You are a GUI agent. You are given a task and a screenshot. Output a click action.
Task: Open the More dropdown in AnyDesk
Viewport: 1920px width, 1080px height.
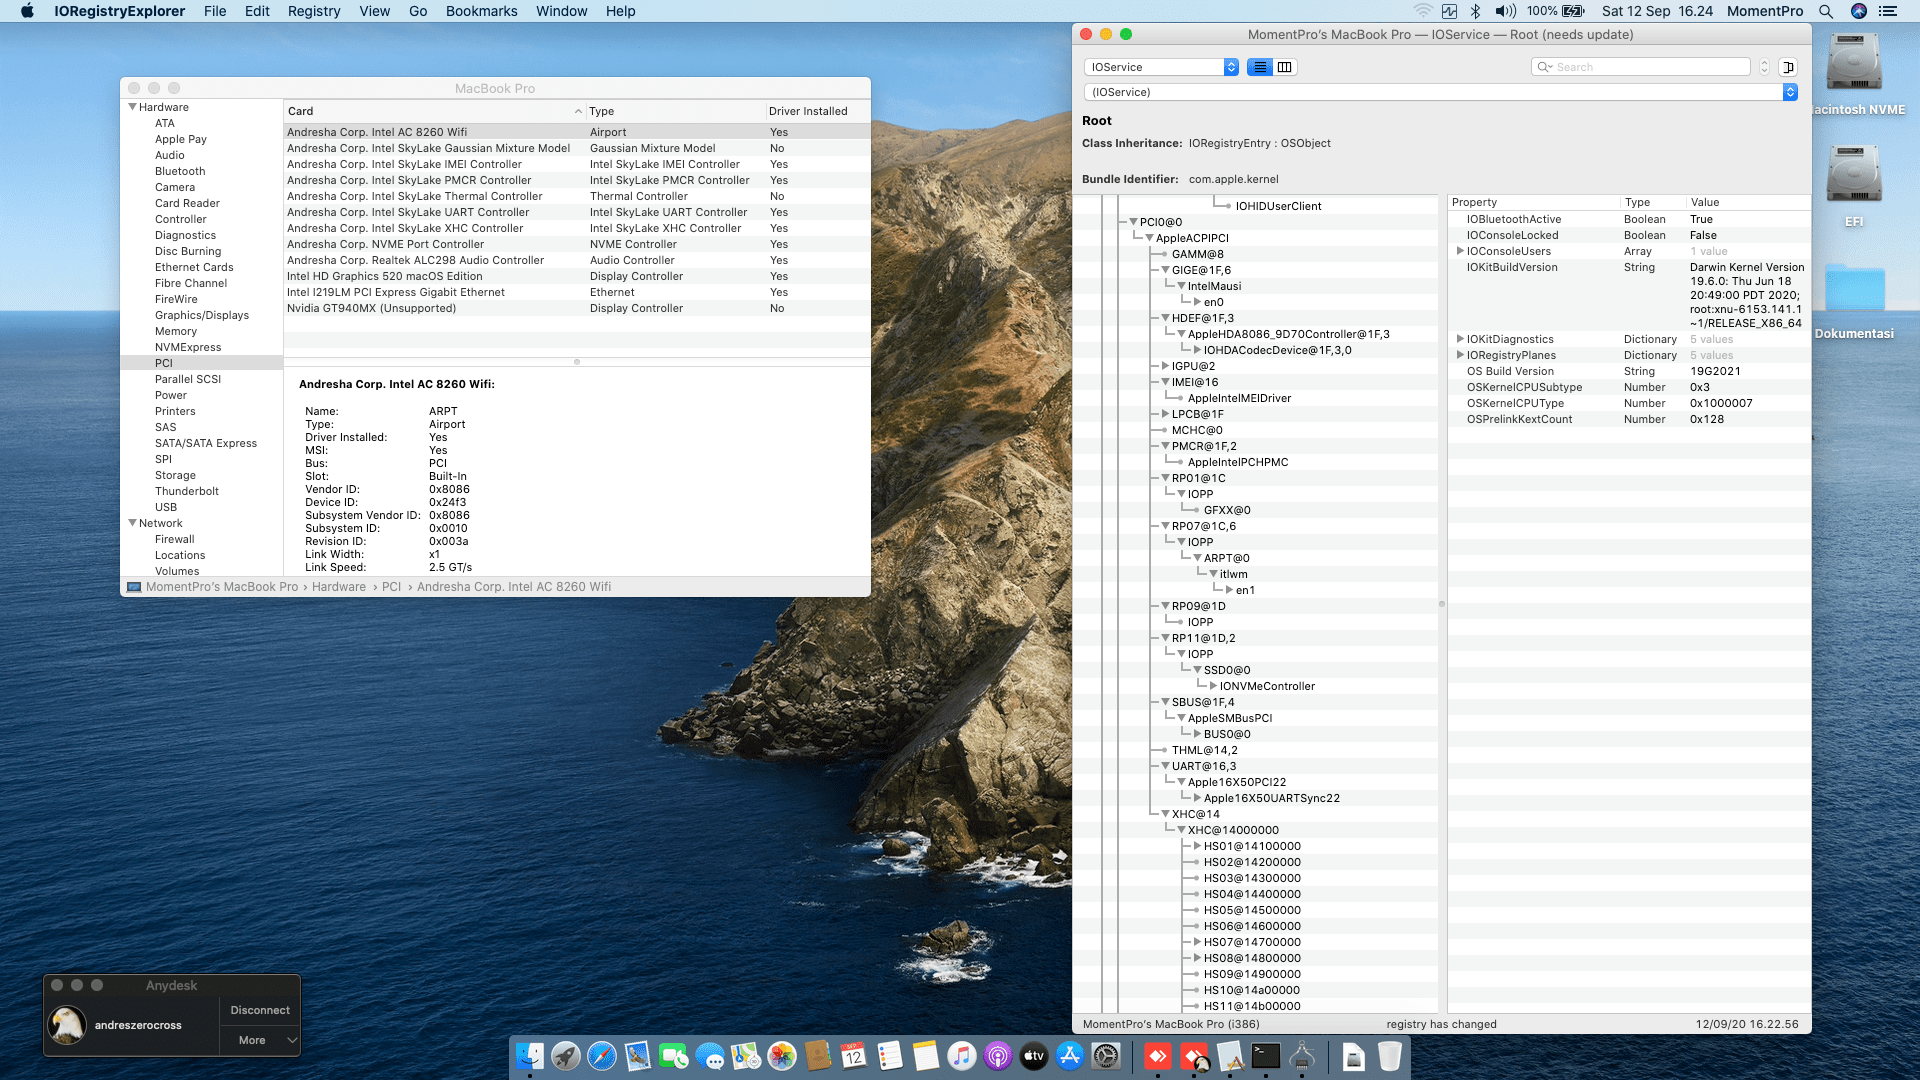pos(260,1040)
